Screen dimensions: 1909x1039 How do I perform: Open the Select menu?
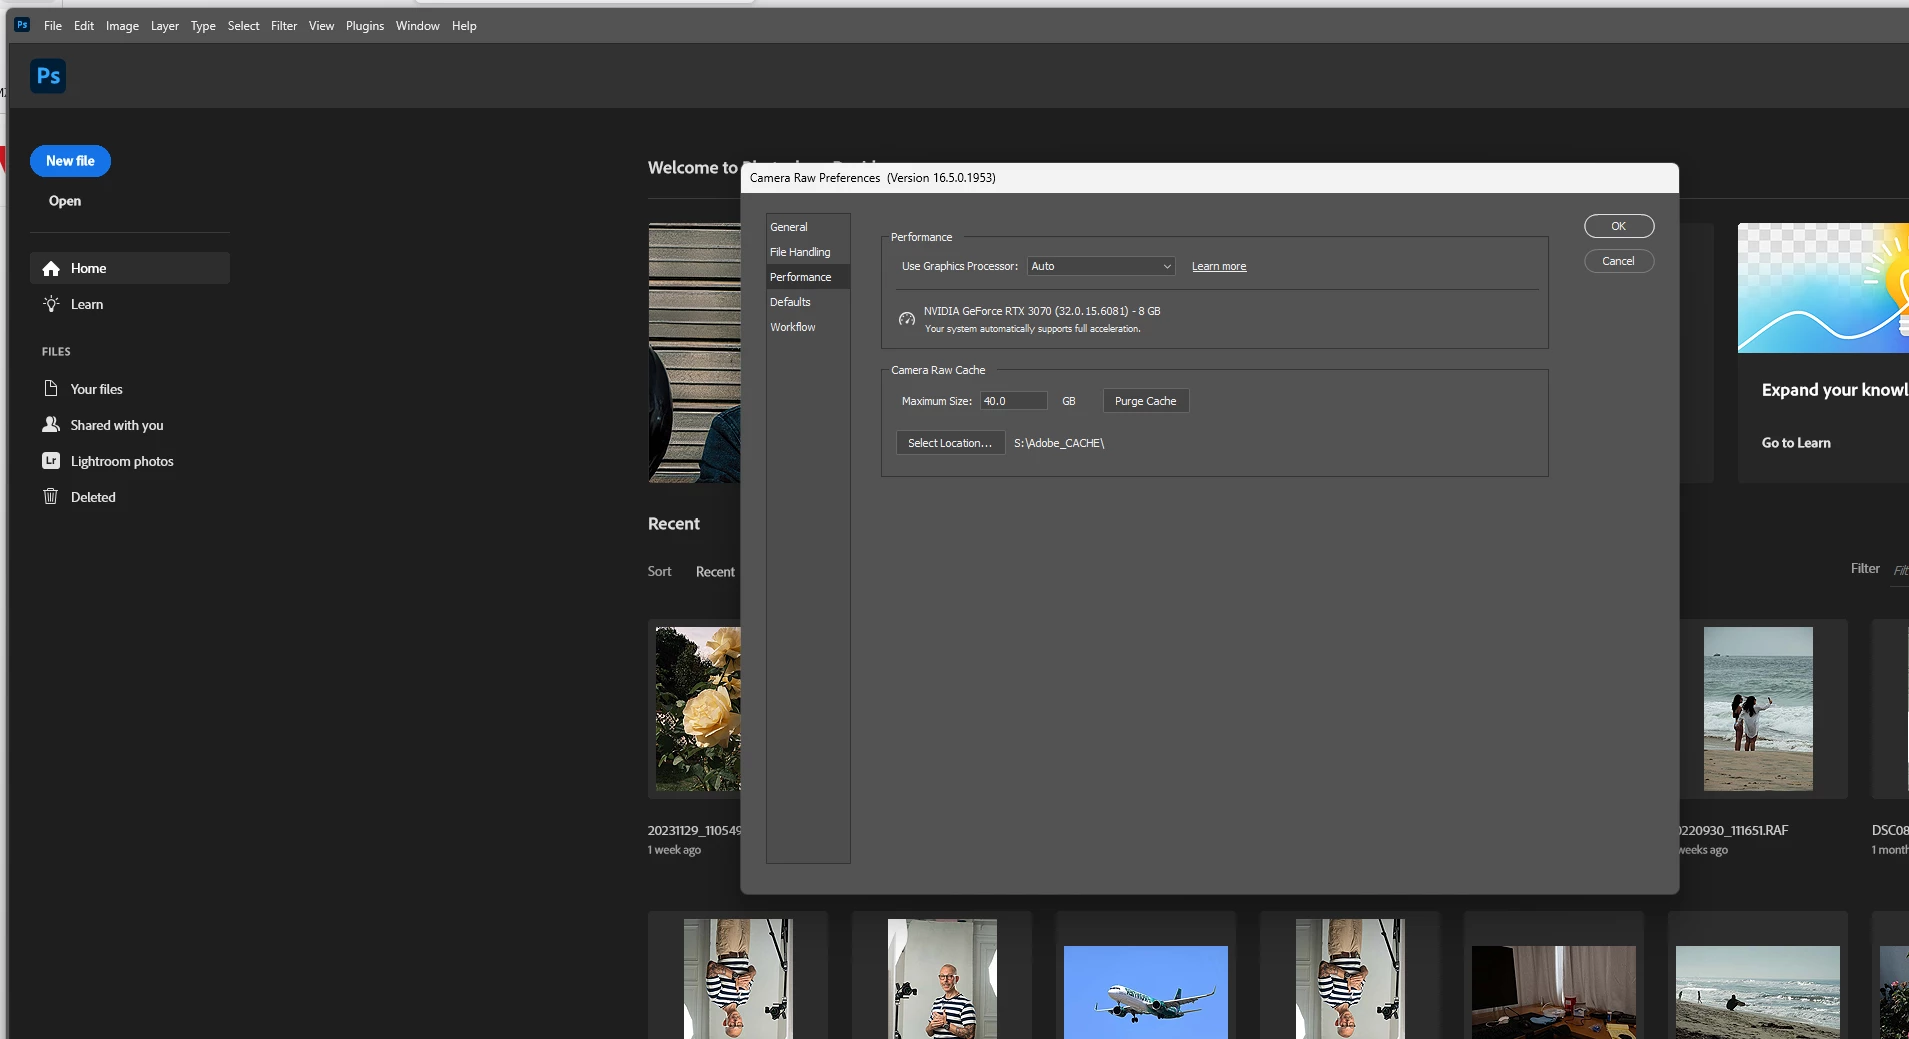tap(243, 26)
